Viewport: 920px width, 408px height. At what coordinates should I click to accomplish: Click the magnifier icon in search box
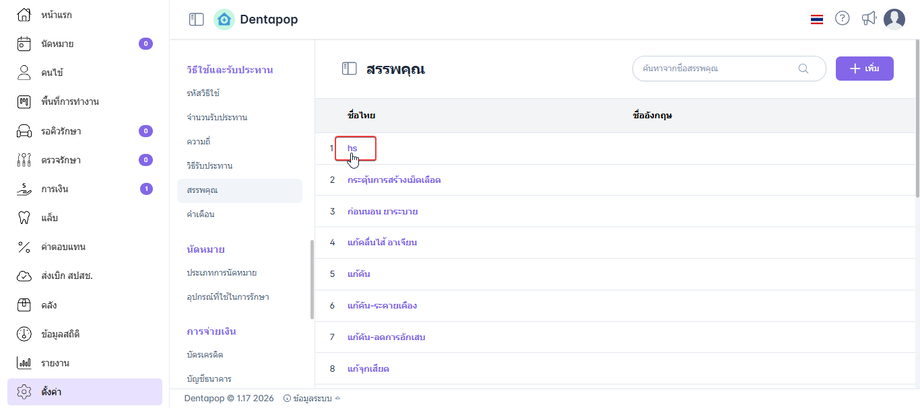pos(803,69)
